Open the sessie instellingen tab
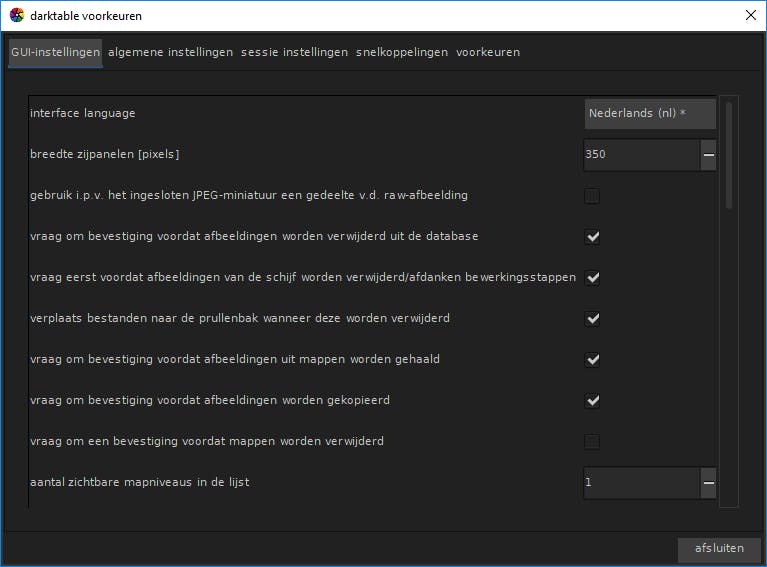The width and height of the screenshot is (767, 567). 294,52
